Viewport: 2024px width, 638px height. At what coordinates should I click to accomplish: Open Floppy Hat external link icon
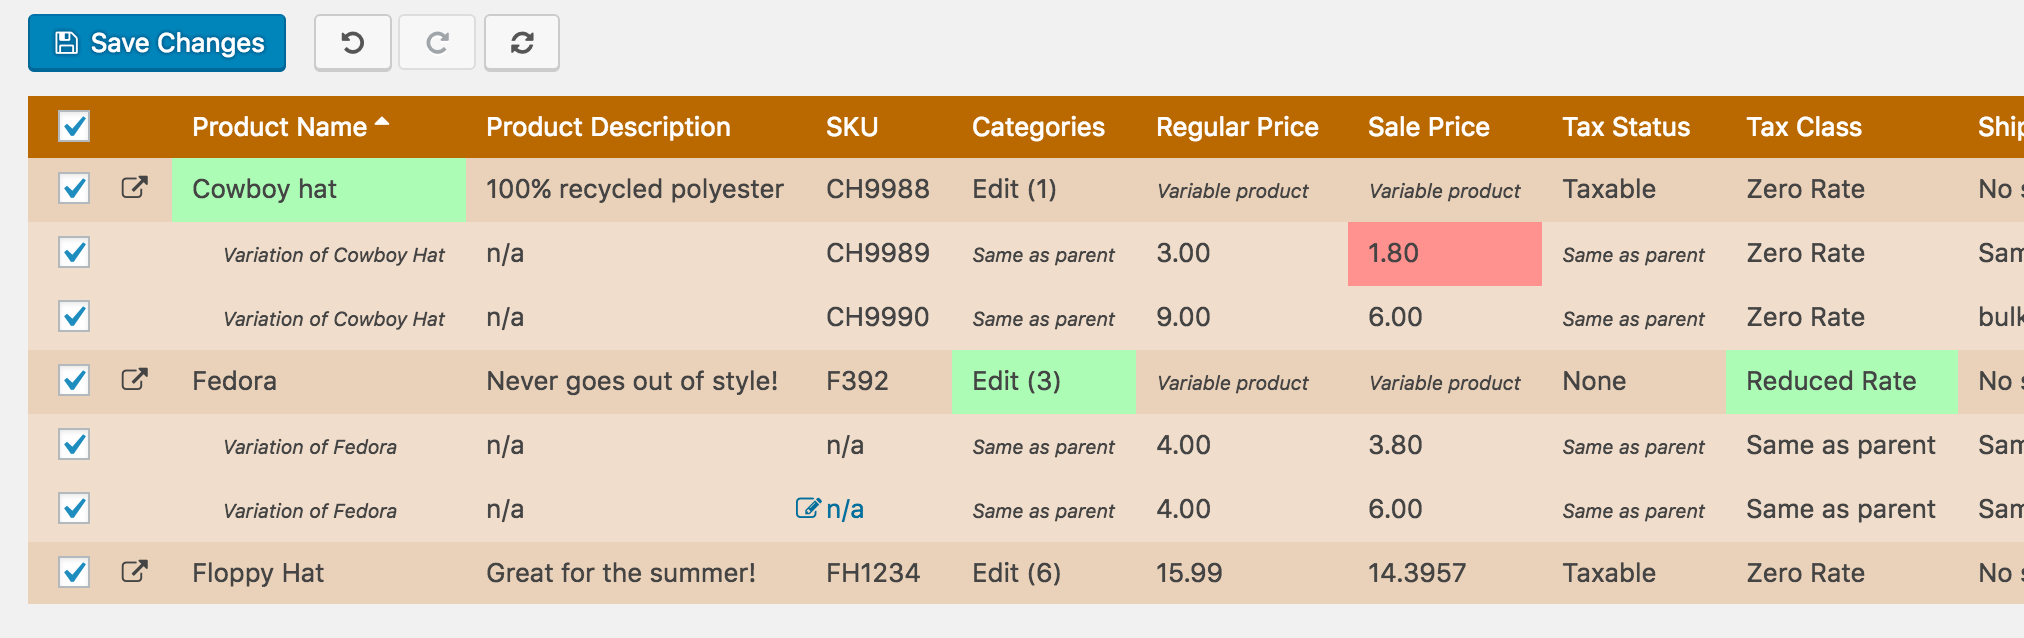[x=134, y=572]
